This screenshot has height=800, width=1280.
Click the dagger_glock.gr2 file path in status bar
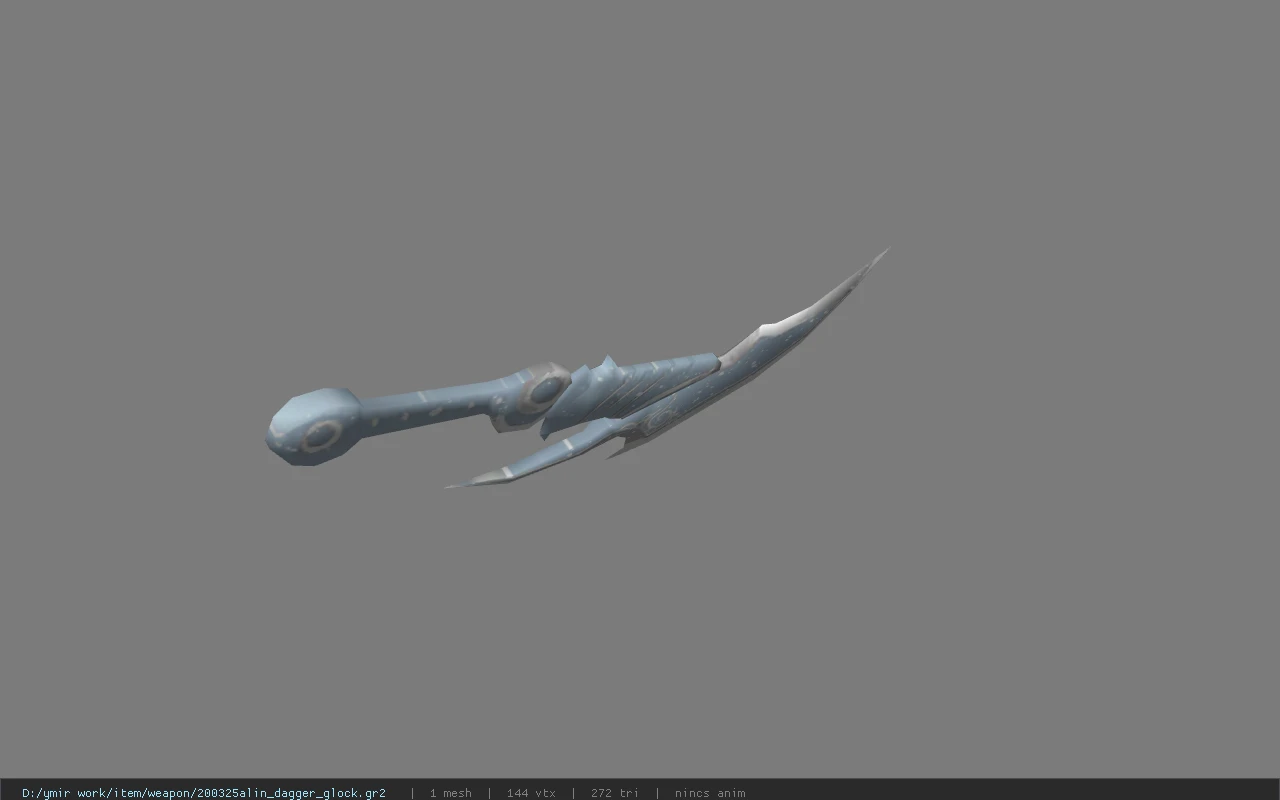point(204,793)
